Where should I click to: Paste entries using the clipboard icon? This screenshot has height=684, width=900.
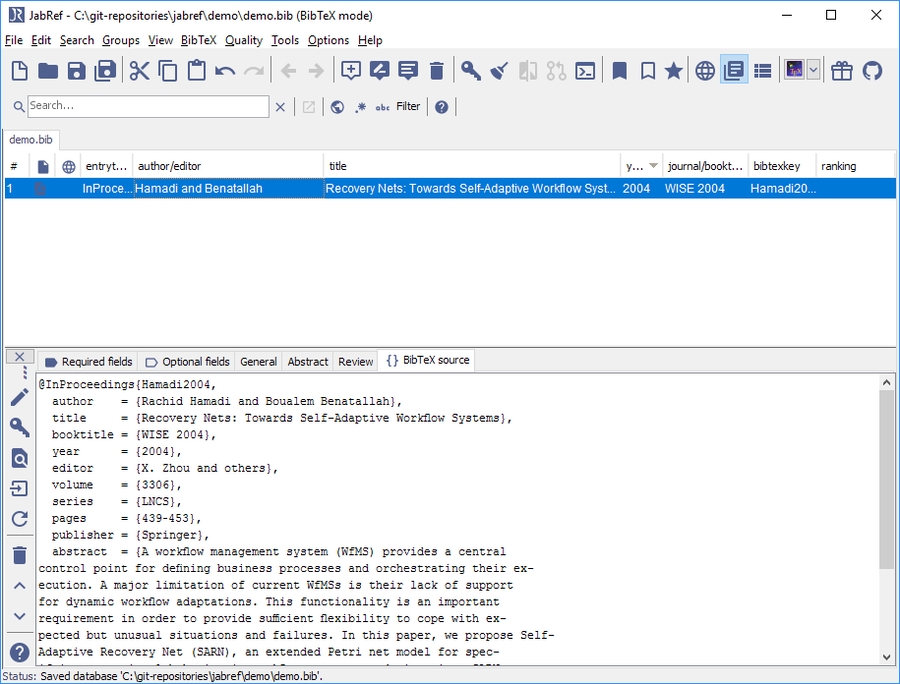pyautogui.click(x=196, y=70)
